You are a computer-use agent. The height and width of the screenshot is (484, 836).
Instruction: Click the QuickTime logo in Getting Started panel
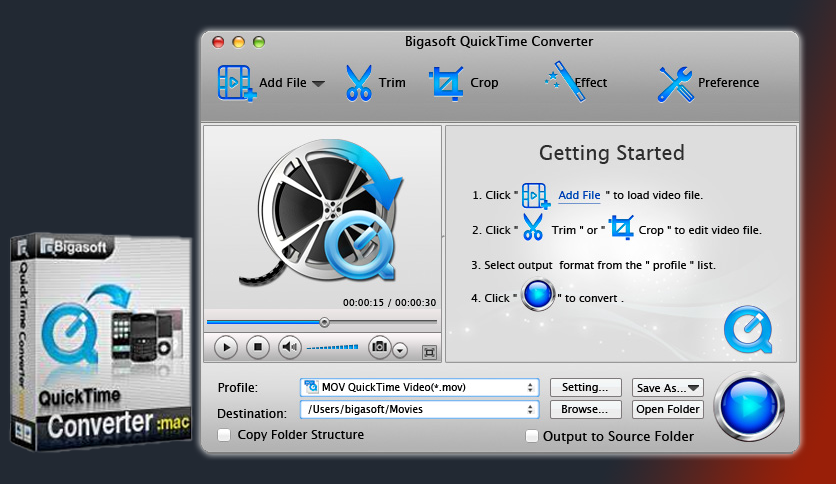[748, 329]
